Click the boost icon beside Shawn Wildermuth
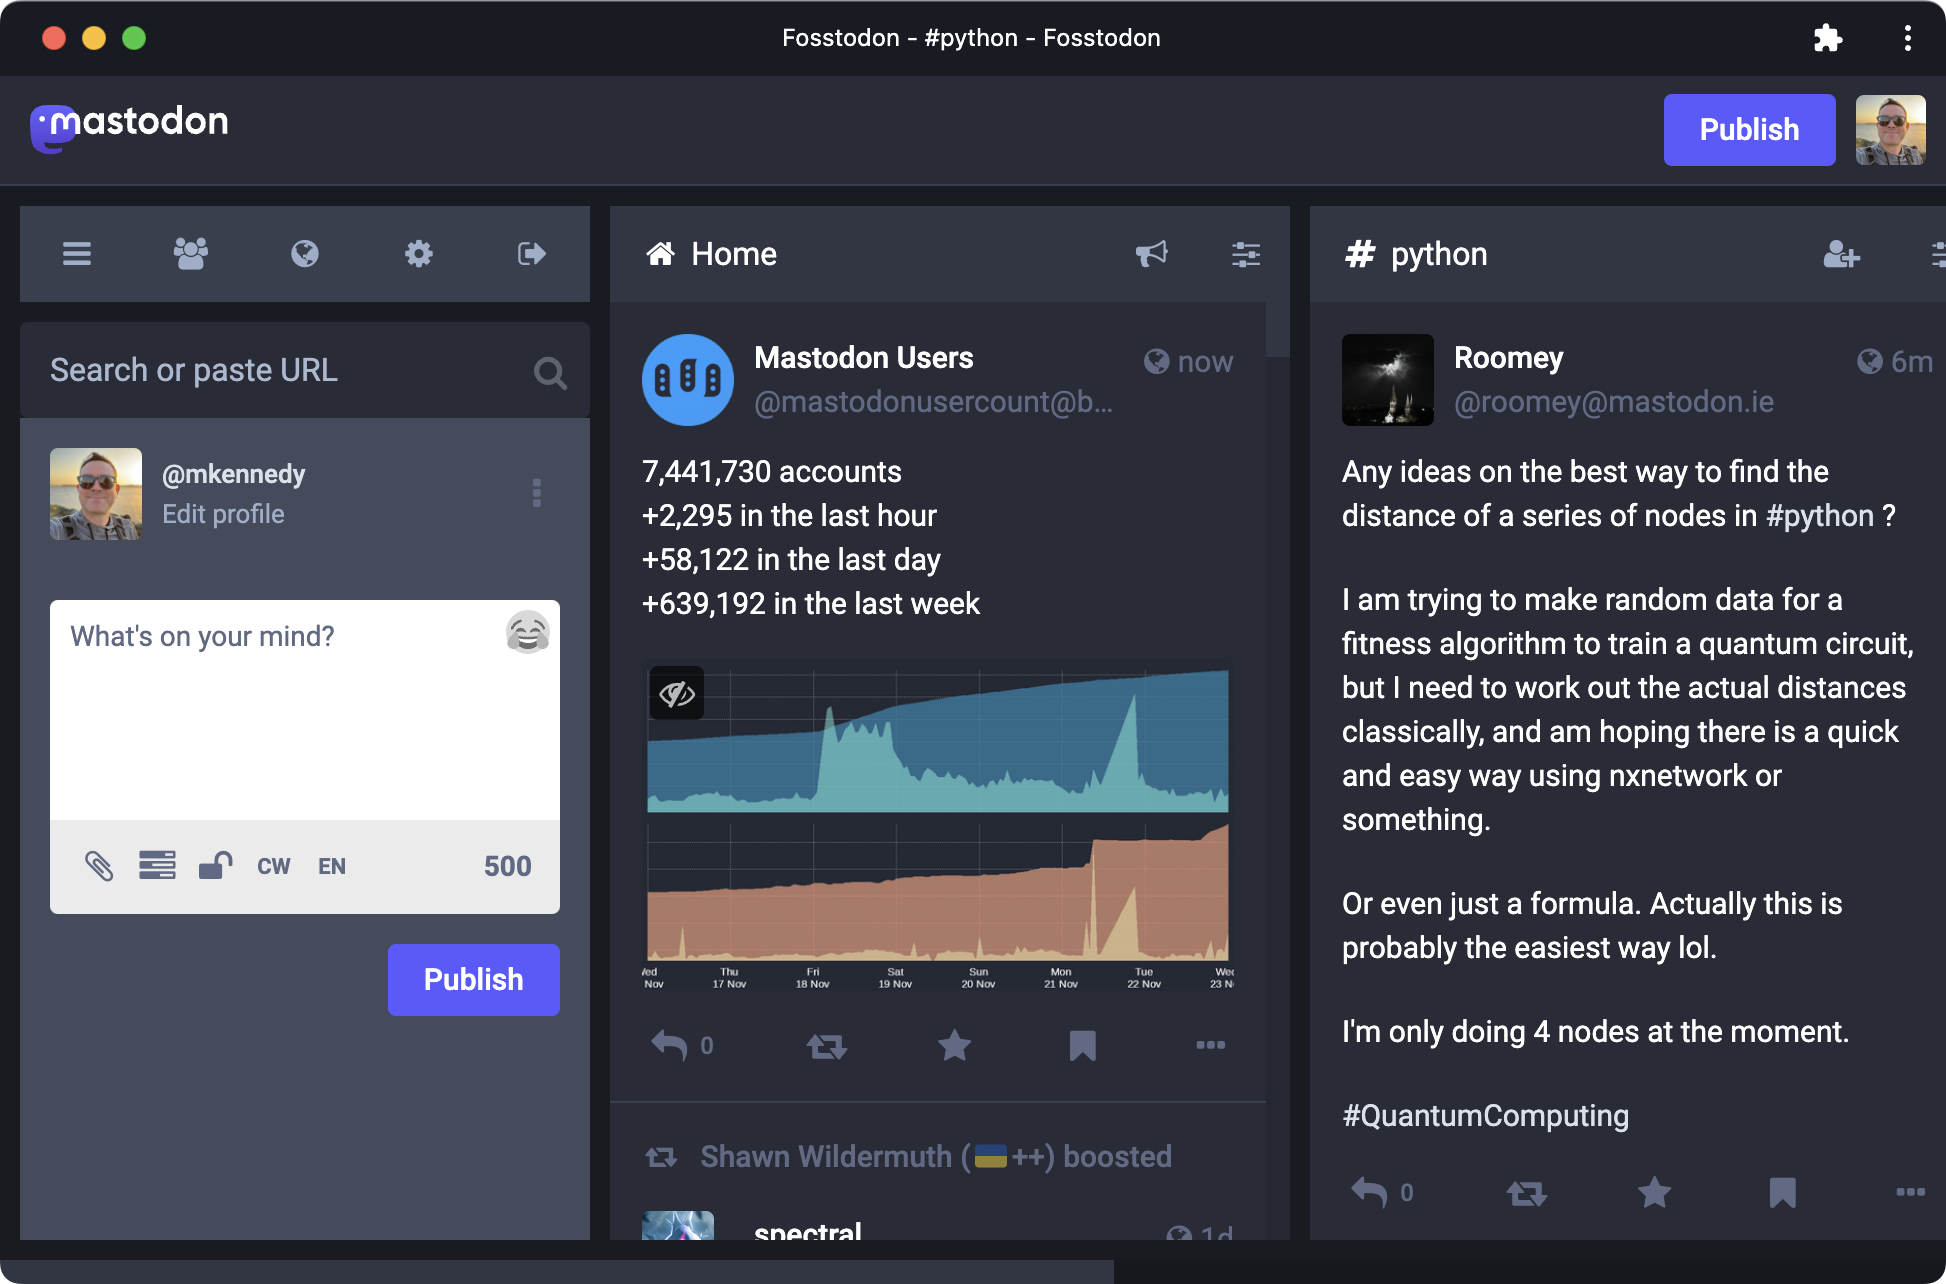This screenshot has height=1284, width=1946. (x=661, y=1158)
